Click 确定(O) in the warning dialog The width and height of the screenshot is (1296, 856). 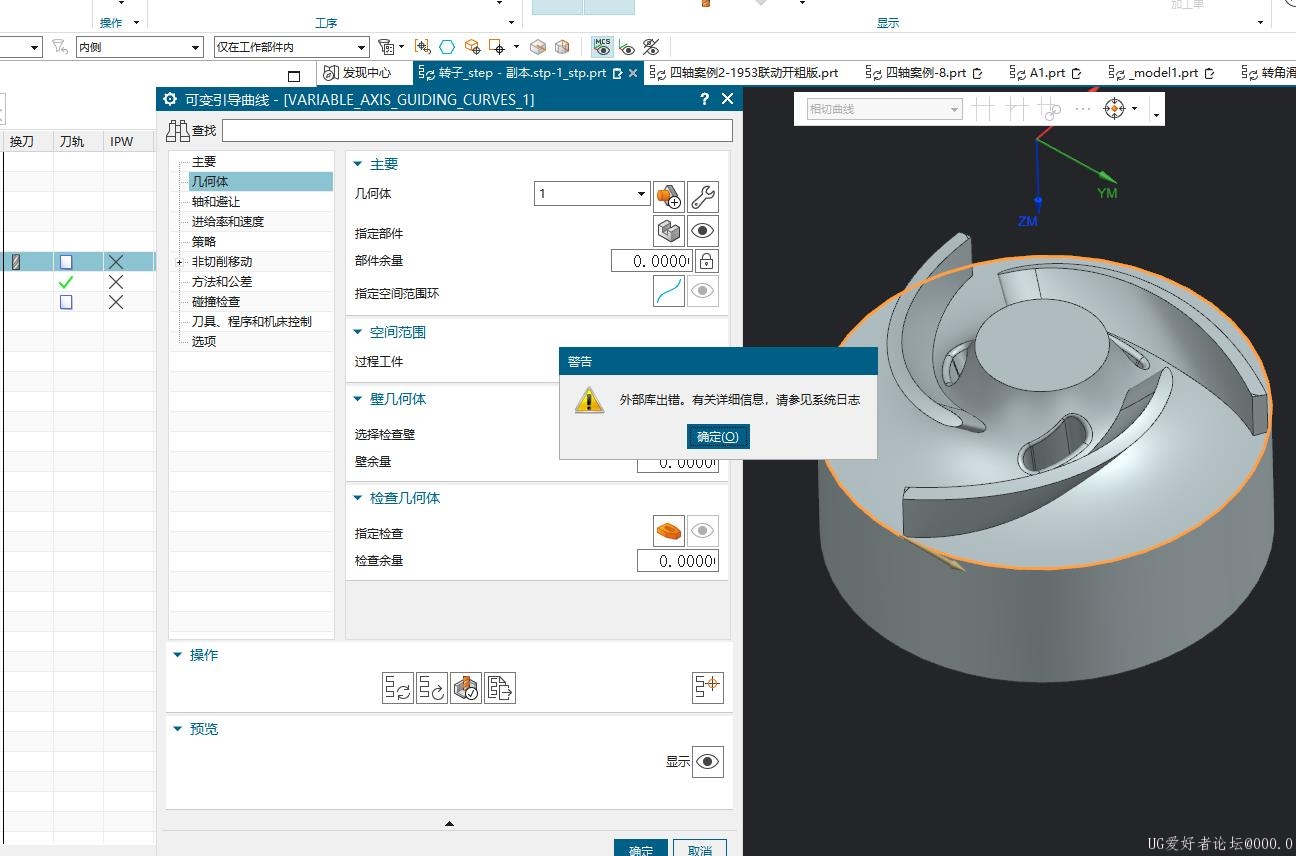tap(718, 437)
